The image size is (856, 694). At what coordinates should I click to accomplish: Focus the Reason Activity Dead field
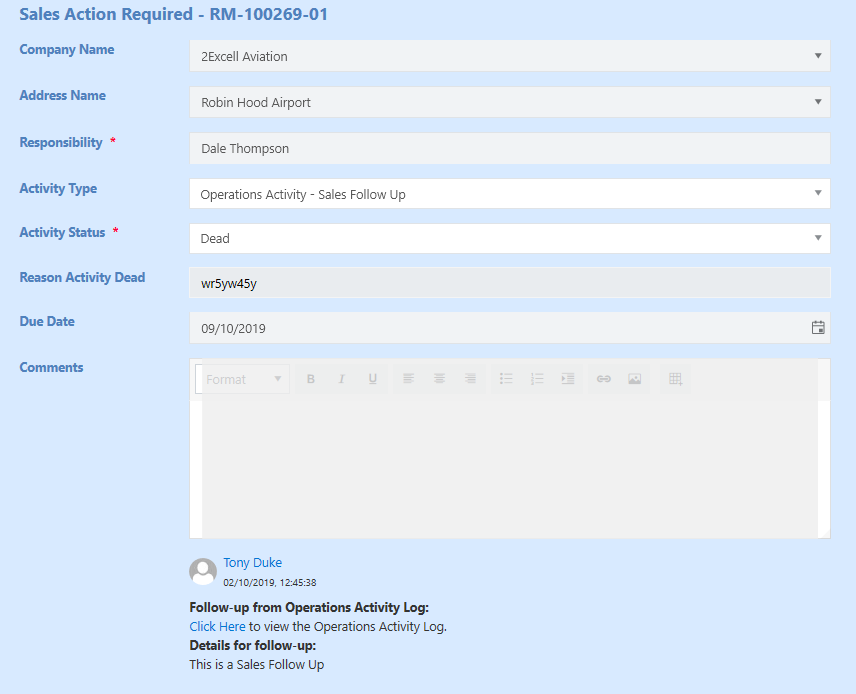pyautogui.click(x=510, y=283)
